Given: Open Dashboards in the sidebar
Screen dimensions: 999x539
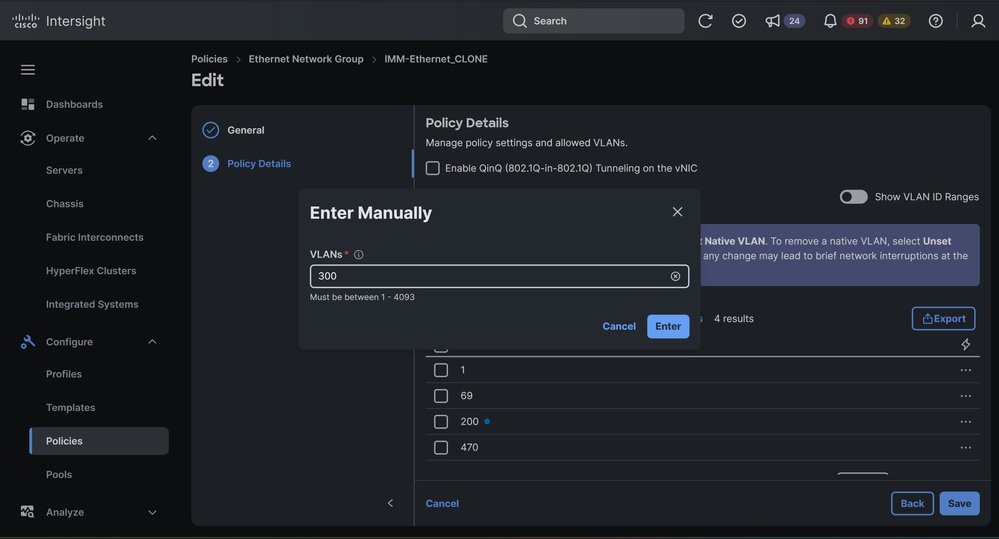Looking at the screenshot, I should [75, 104].
